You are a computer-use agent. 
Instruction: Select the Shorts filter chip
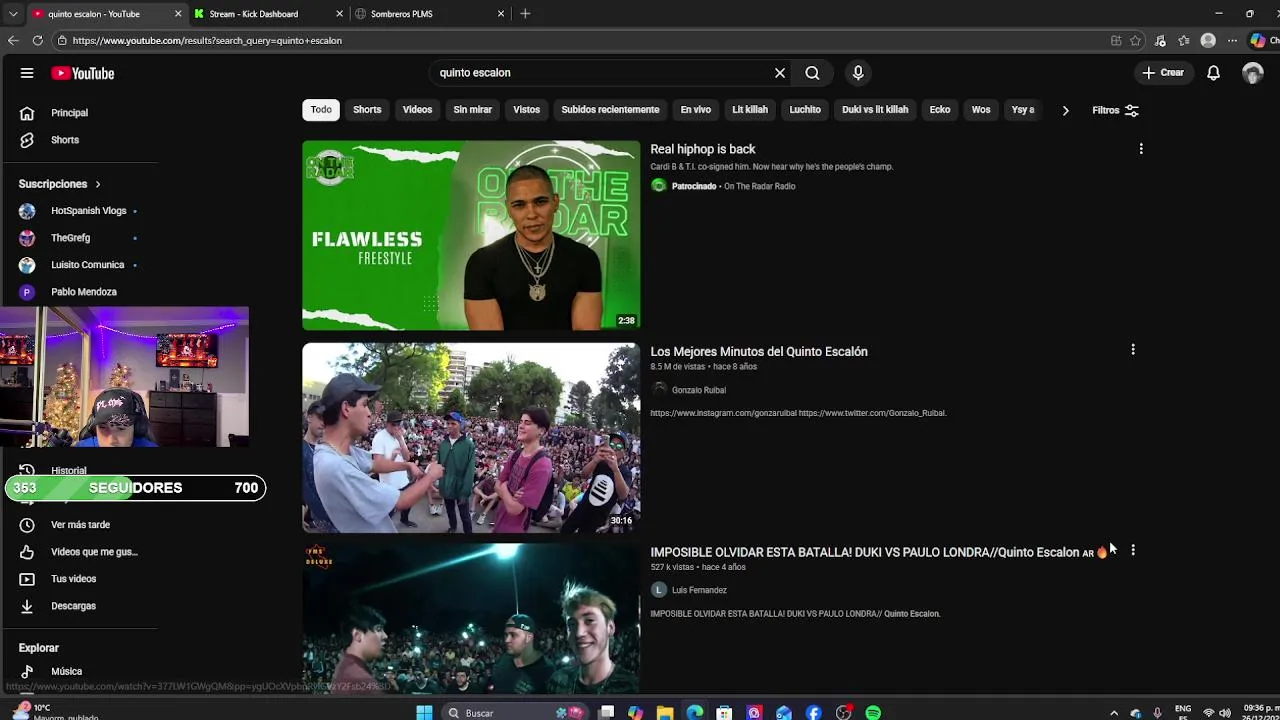(367, 110)
